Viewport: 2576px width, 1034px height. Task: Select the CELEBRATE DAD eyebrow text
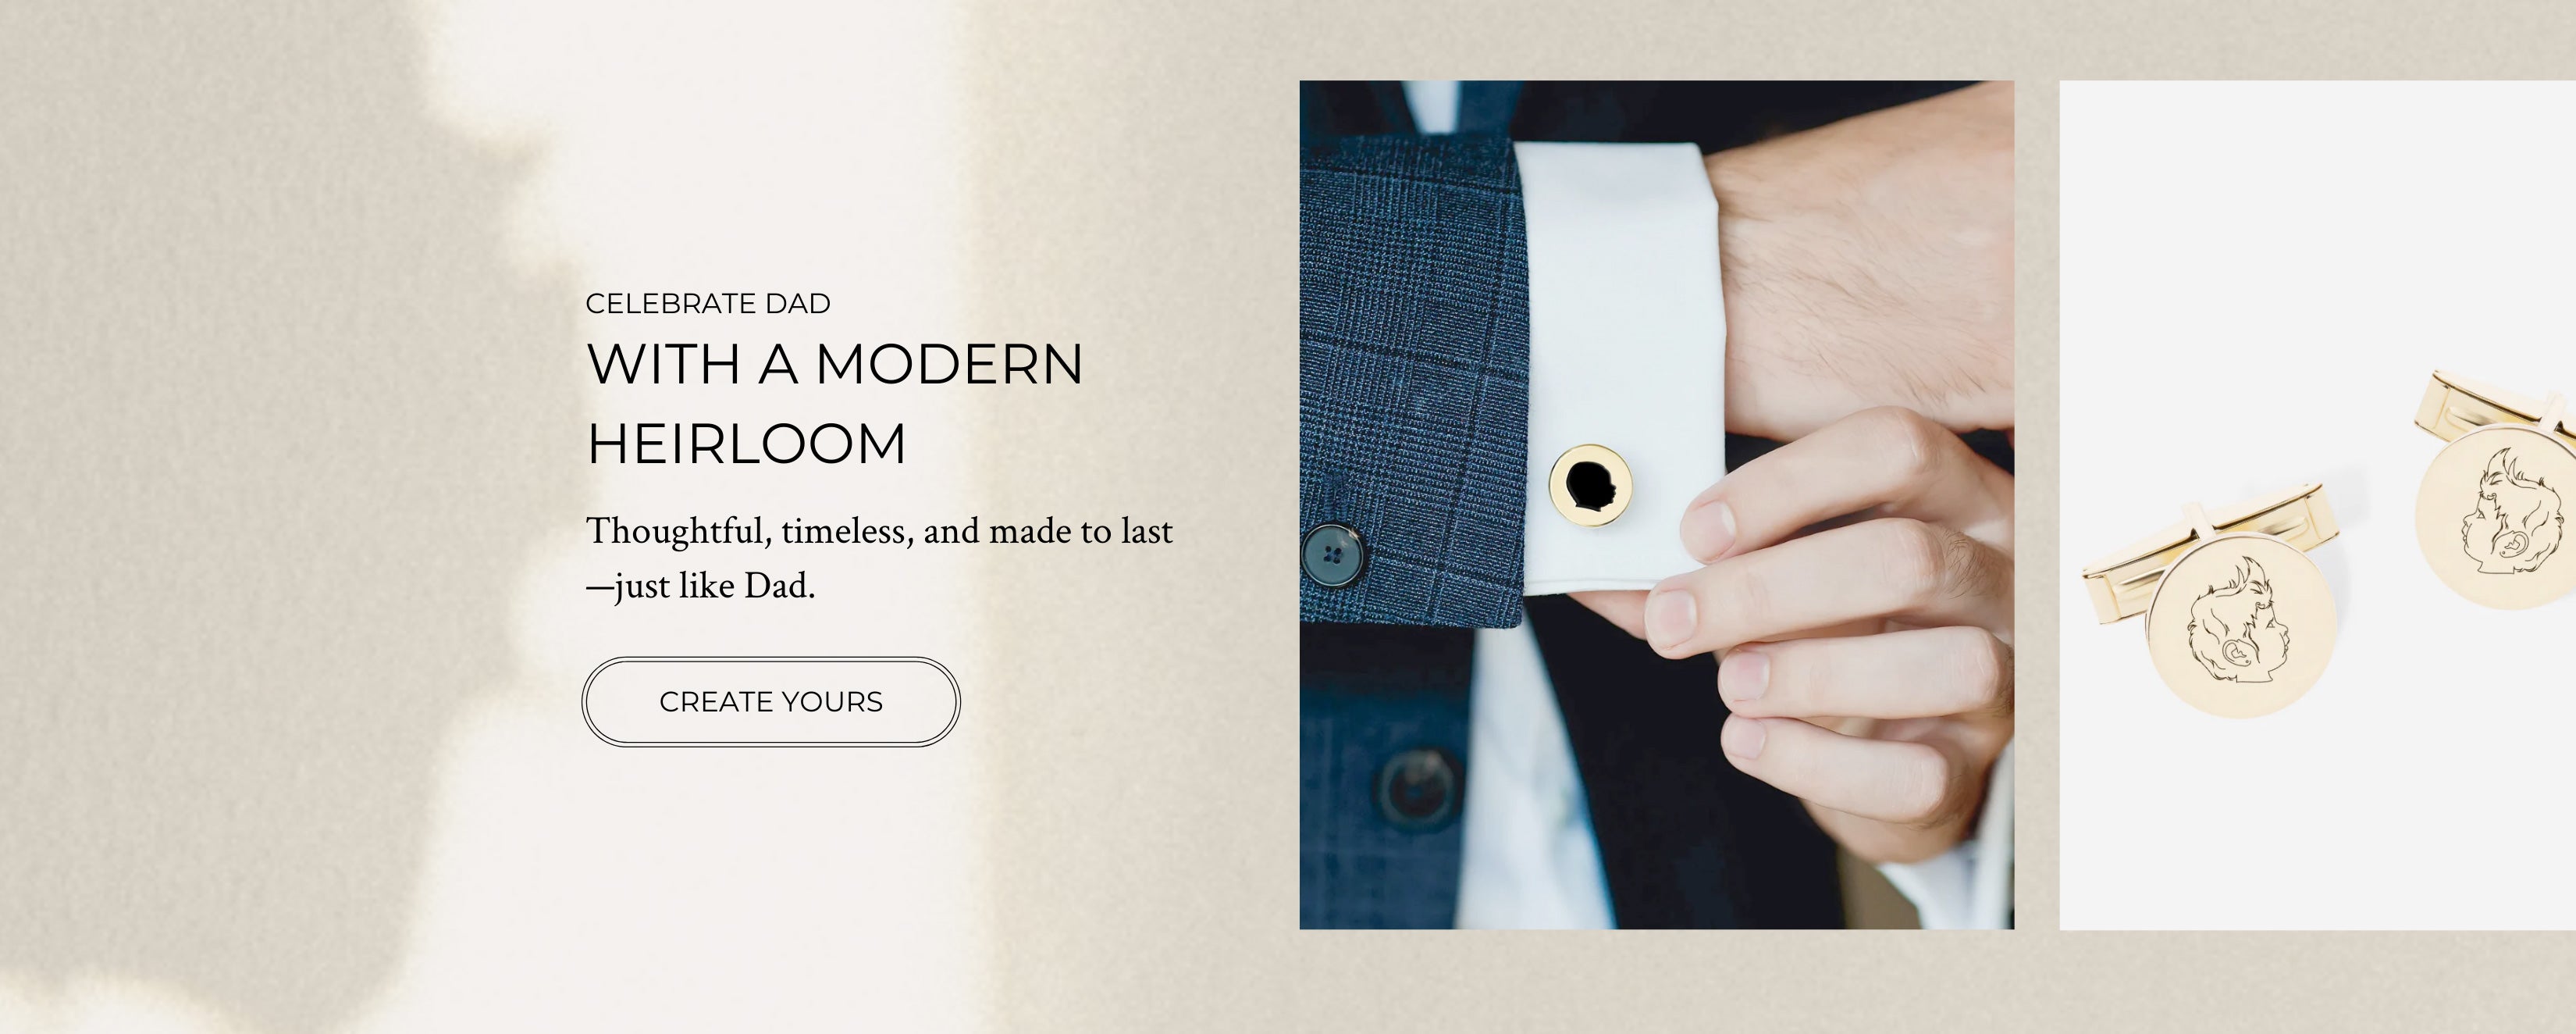[x=708, y=304]
